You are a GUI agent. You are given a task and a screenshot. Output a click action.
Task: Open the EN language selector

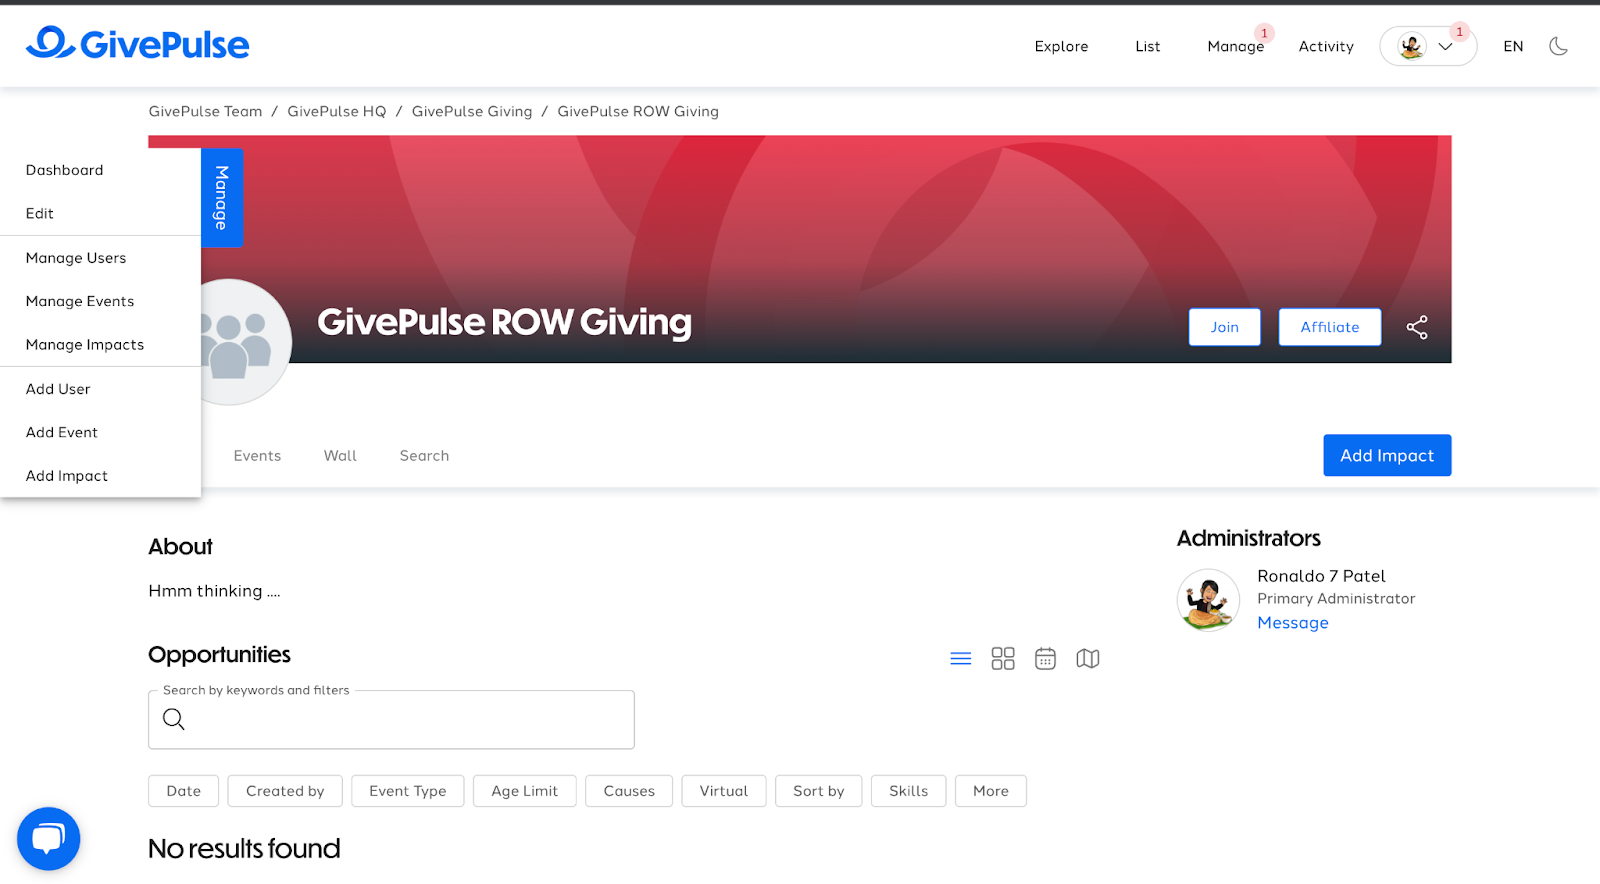pyautogui.click(x=1513, y=46)
